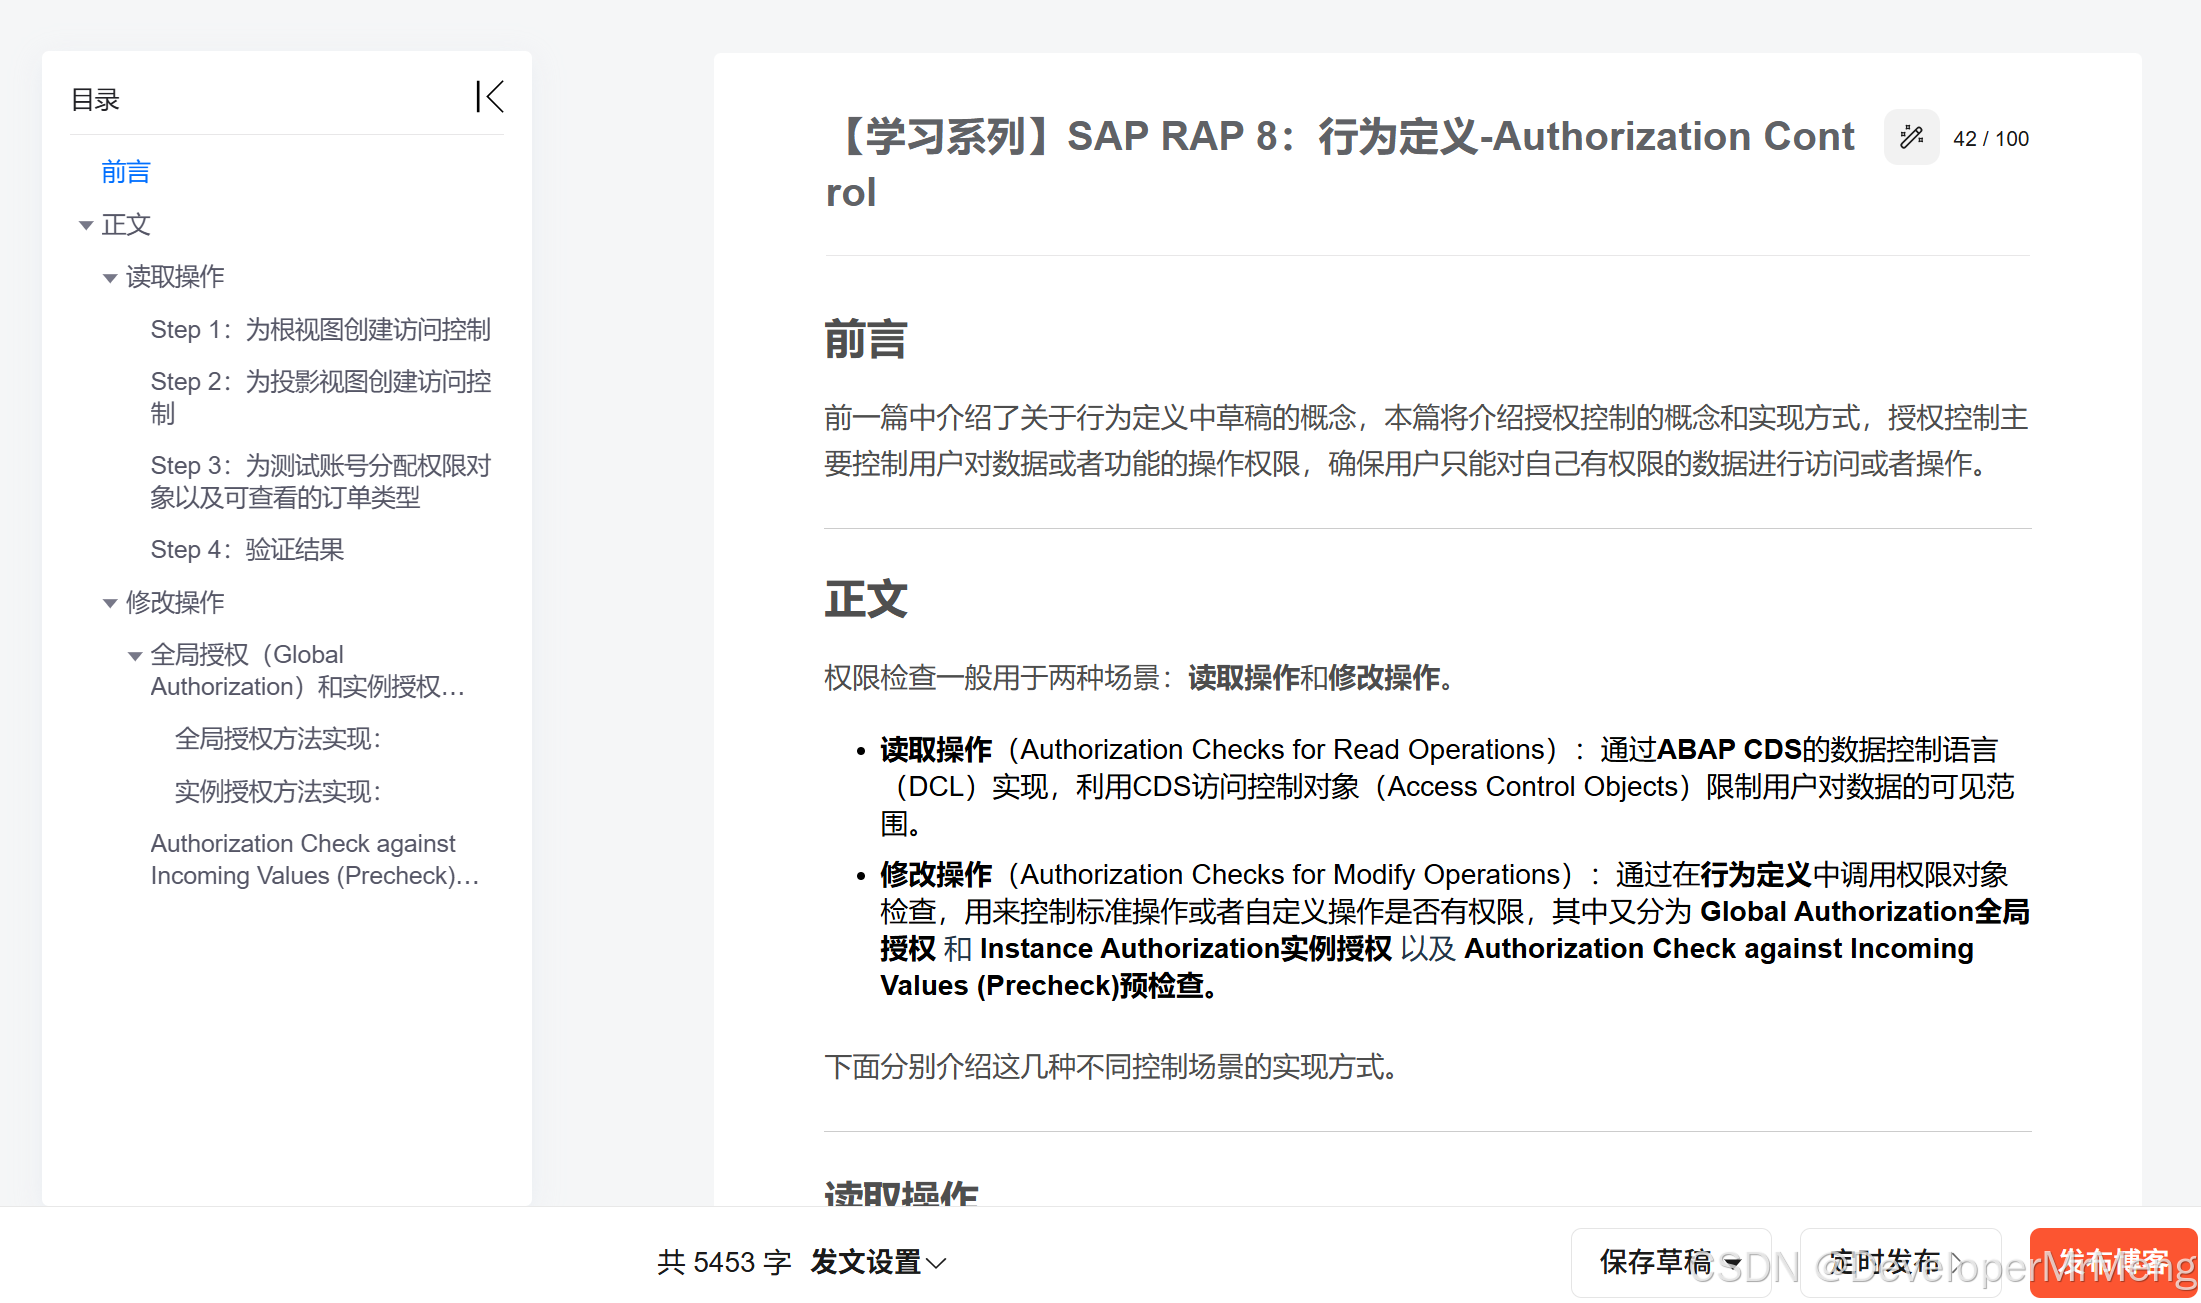Viewport: 2201px width, 1303px height.
Task: Jump to 全局授权方法实现 heading
Action: tap(277, 739)
